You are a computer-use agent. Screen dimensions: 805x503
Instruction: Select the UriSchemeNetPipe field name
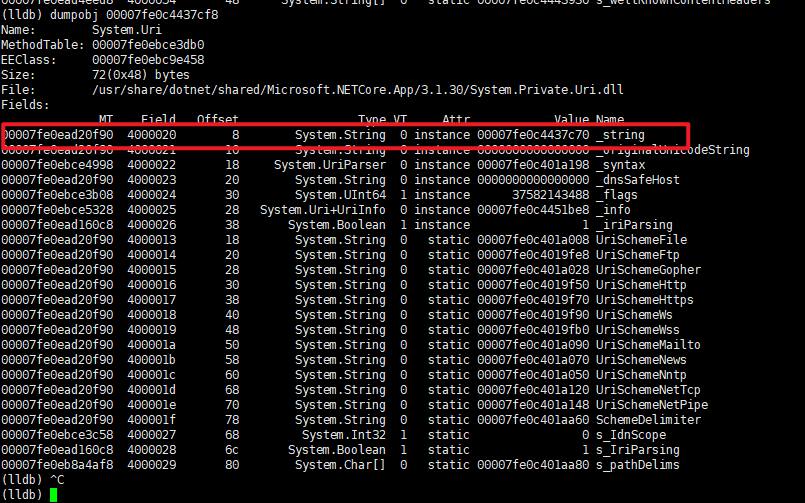(651, 404)
